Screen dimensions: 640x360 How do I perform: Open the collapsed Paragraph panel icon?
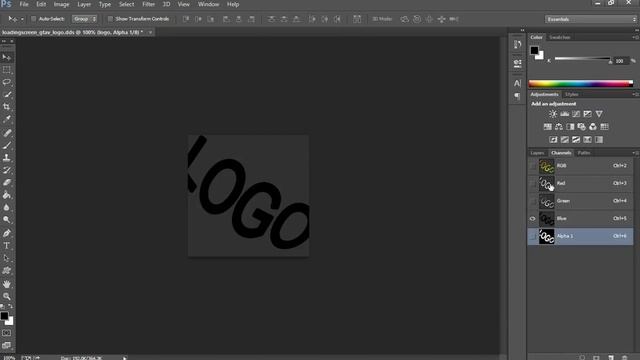[x=518, y=96]
